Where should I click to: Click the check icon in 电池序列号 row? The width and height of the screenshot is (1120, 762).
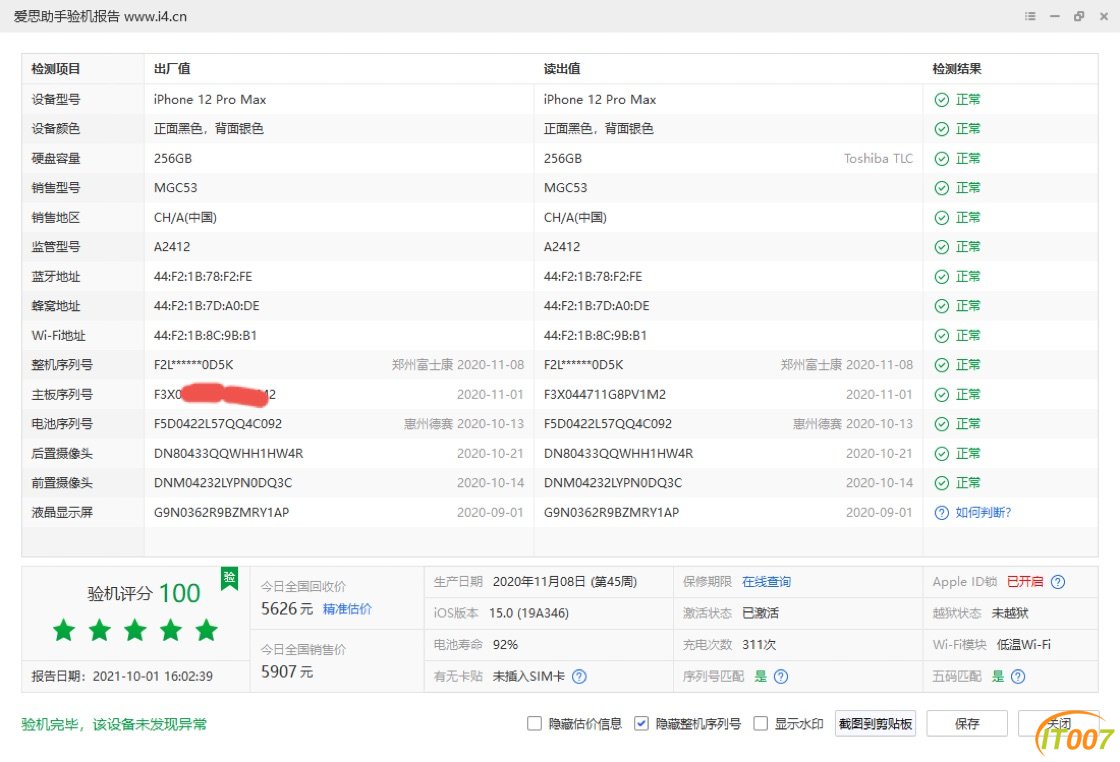point(941,424)
